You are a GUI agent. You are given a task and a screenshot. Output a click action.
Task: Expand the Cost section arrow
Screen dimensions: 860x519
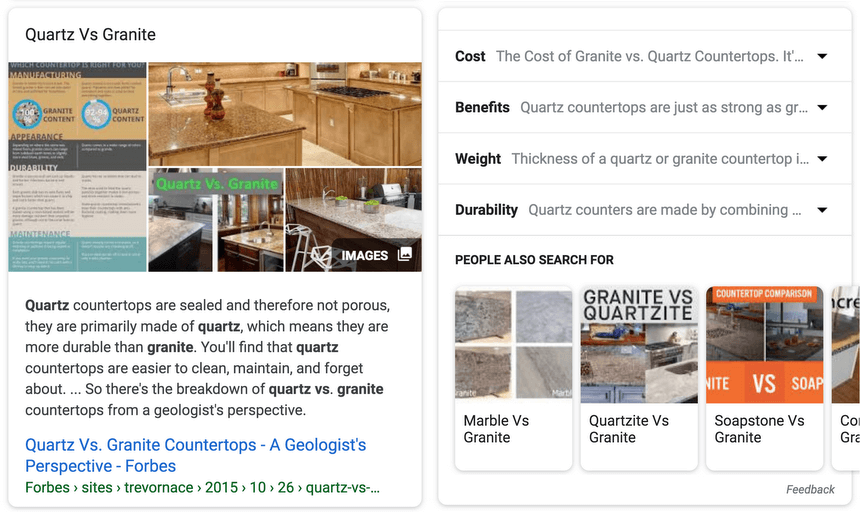822,57
